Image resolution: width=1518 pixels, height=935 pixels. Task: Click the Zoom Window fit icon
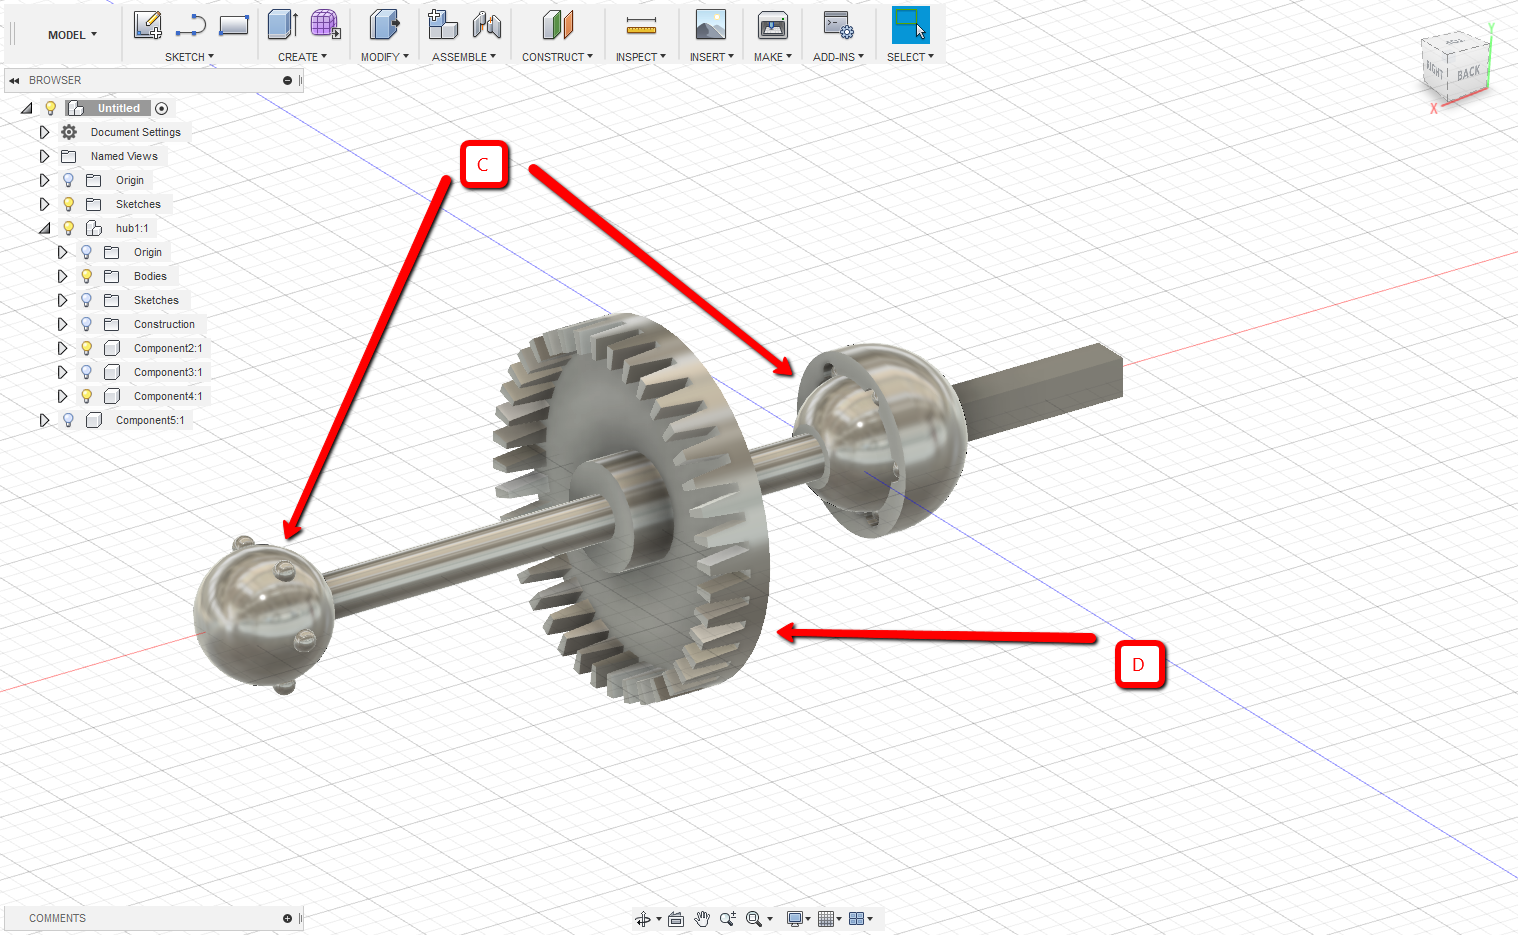tap(754, 919)
